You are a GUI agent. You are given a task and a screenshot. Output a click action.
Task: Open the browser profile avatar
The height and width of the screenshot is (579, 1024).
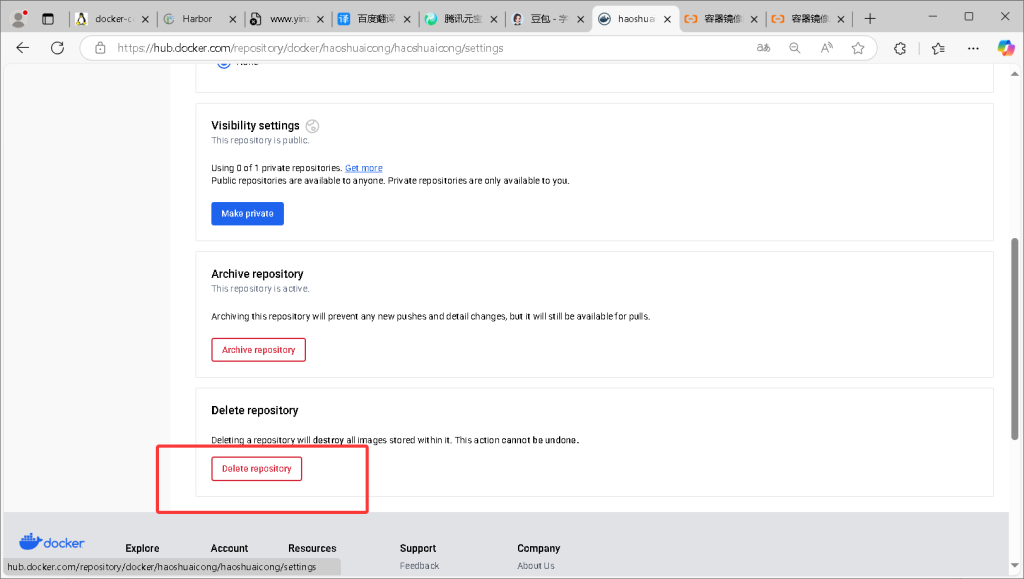18,18
